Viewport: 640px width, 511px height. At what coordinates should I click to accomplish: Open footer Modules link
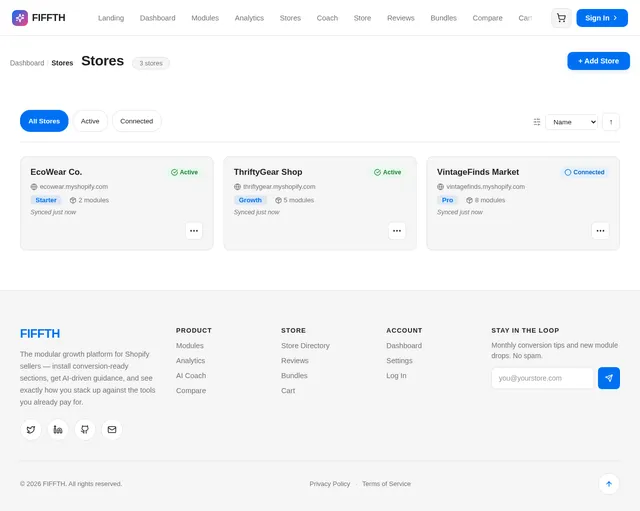coord(190,346)
